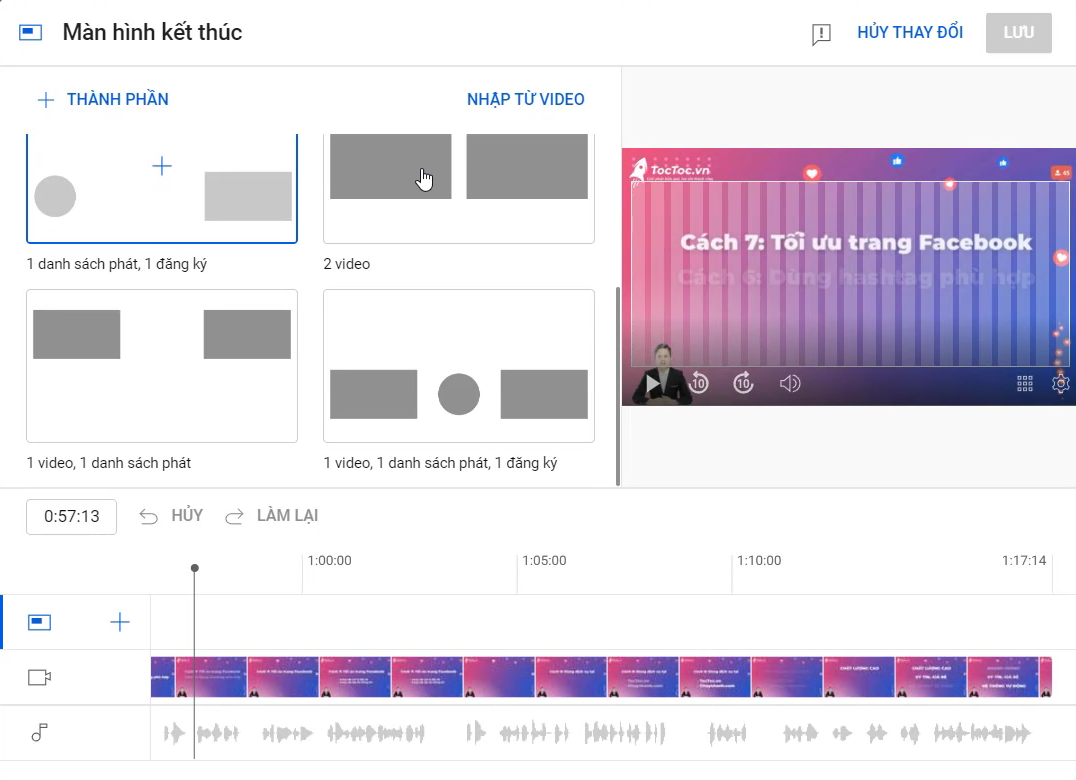This screenshot has height=780, width=1076.
Task: Toggle the grid overlay in preview
Action: click(x=1024, y=383)
